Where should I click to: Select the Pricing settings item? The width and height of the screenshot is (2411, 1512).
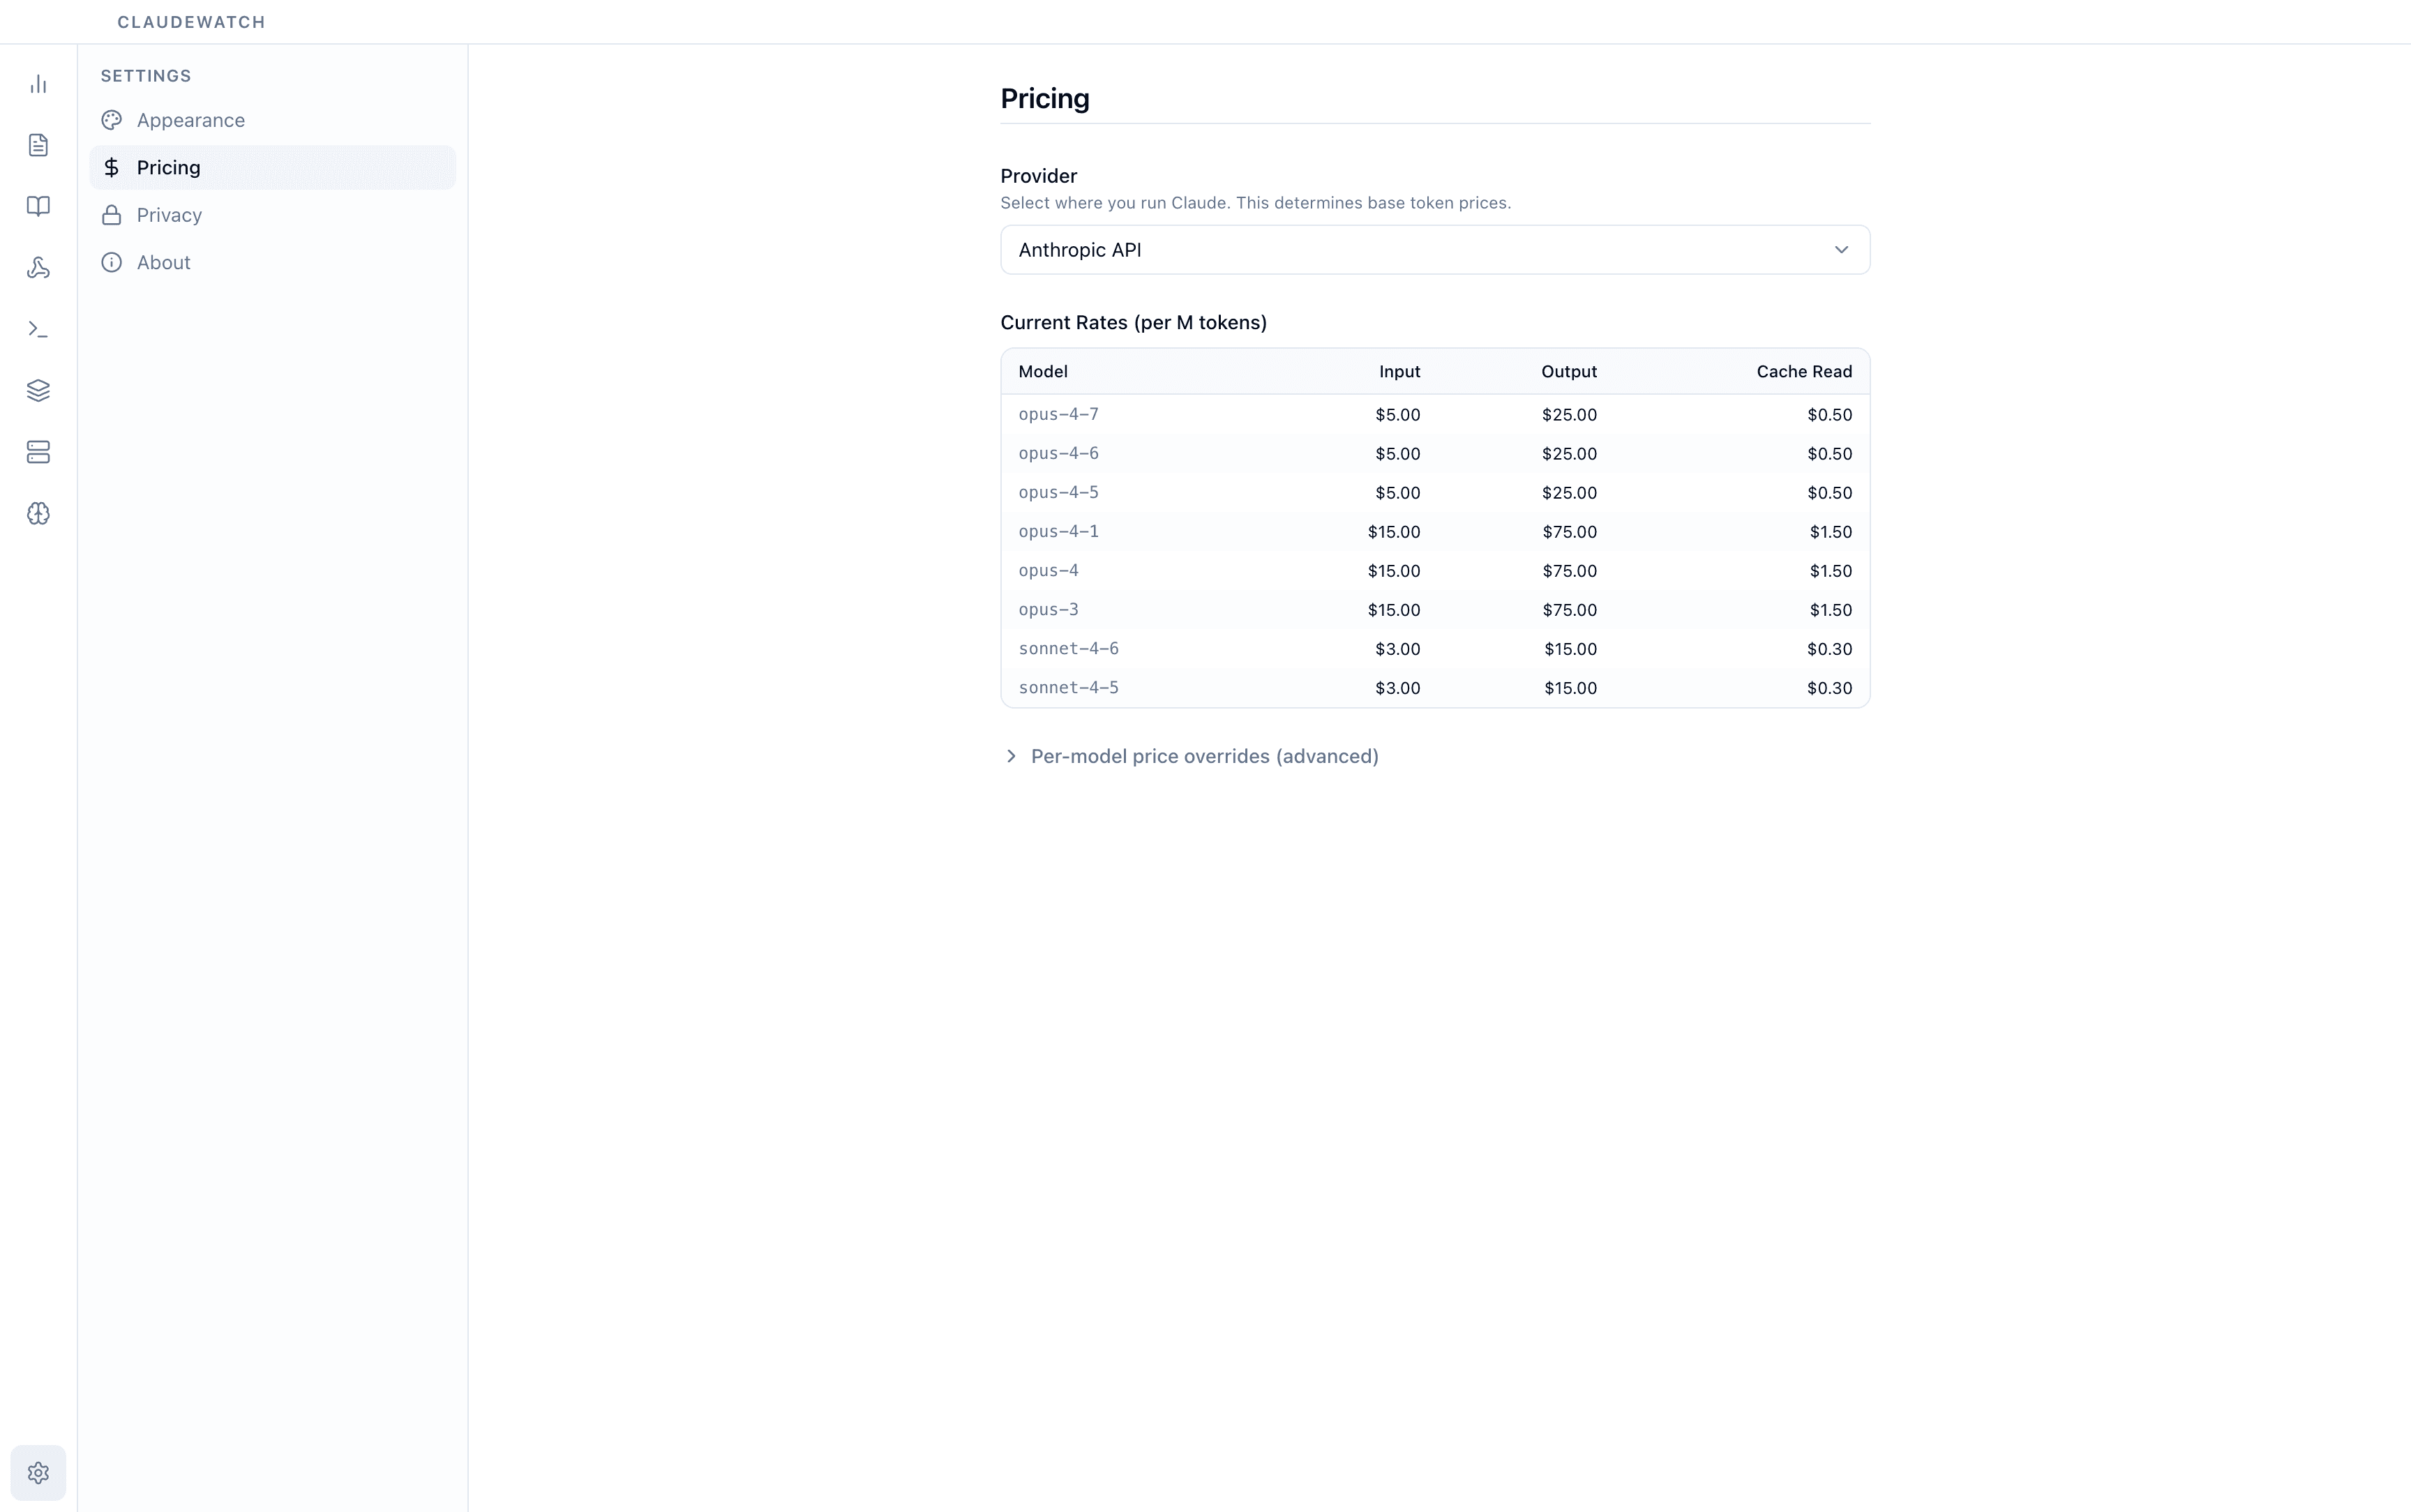click(272, 167)
